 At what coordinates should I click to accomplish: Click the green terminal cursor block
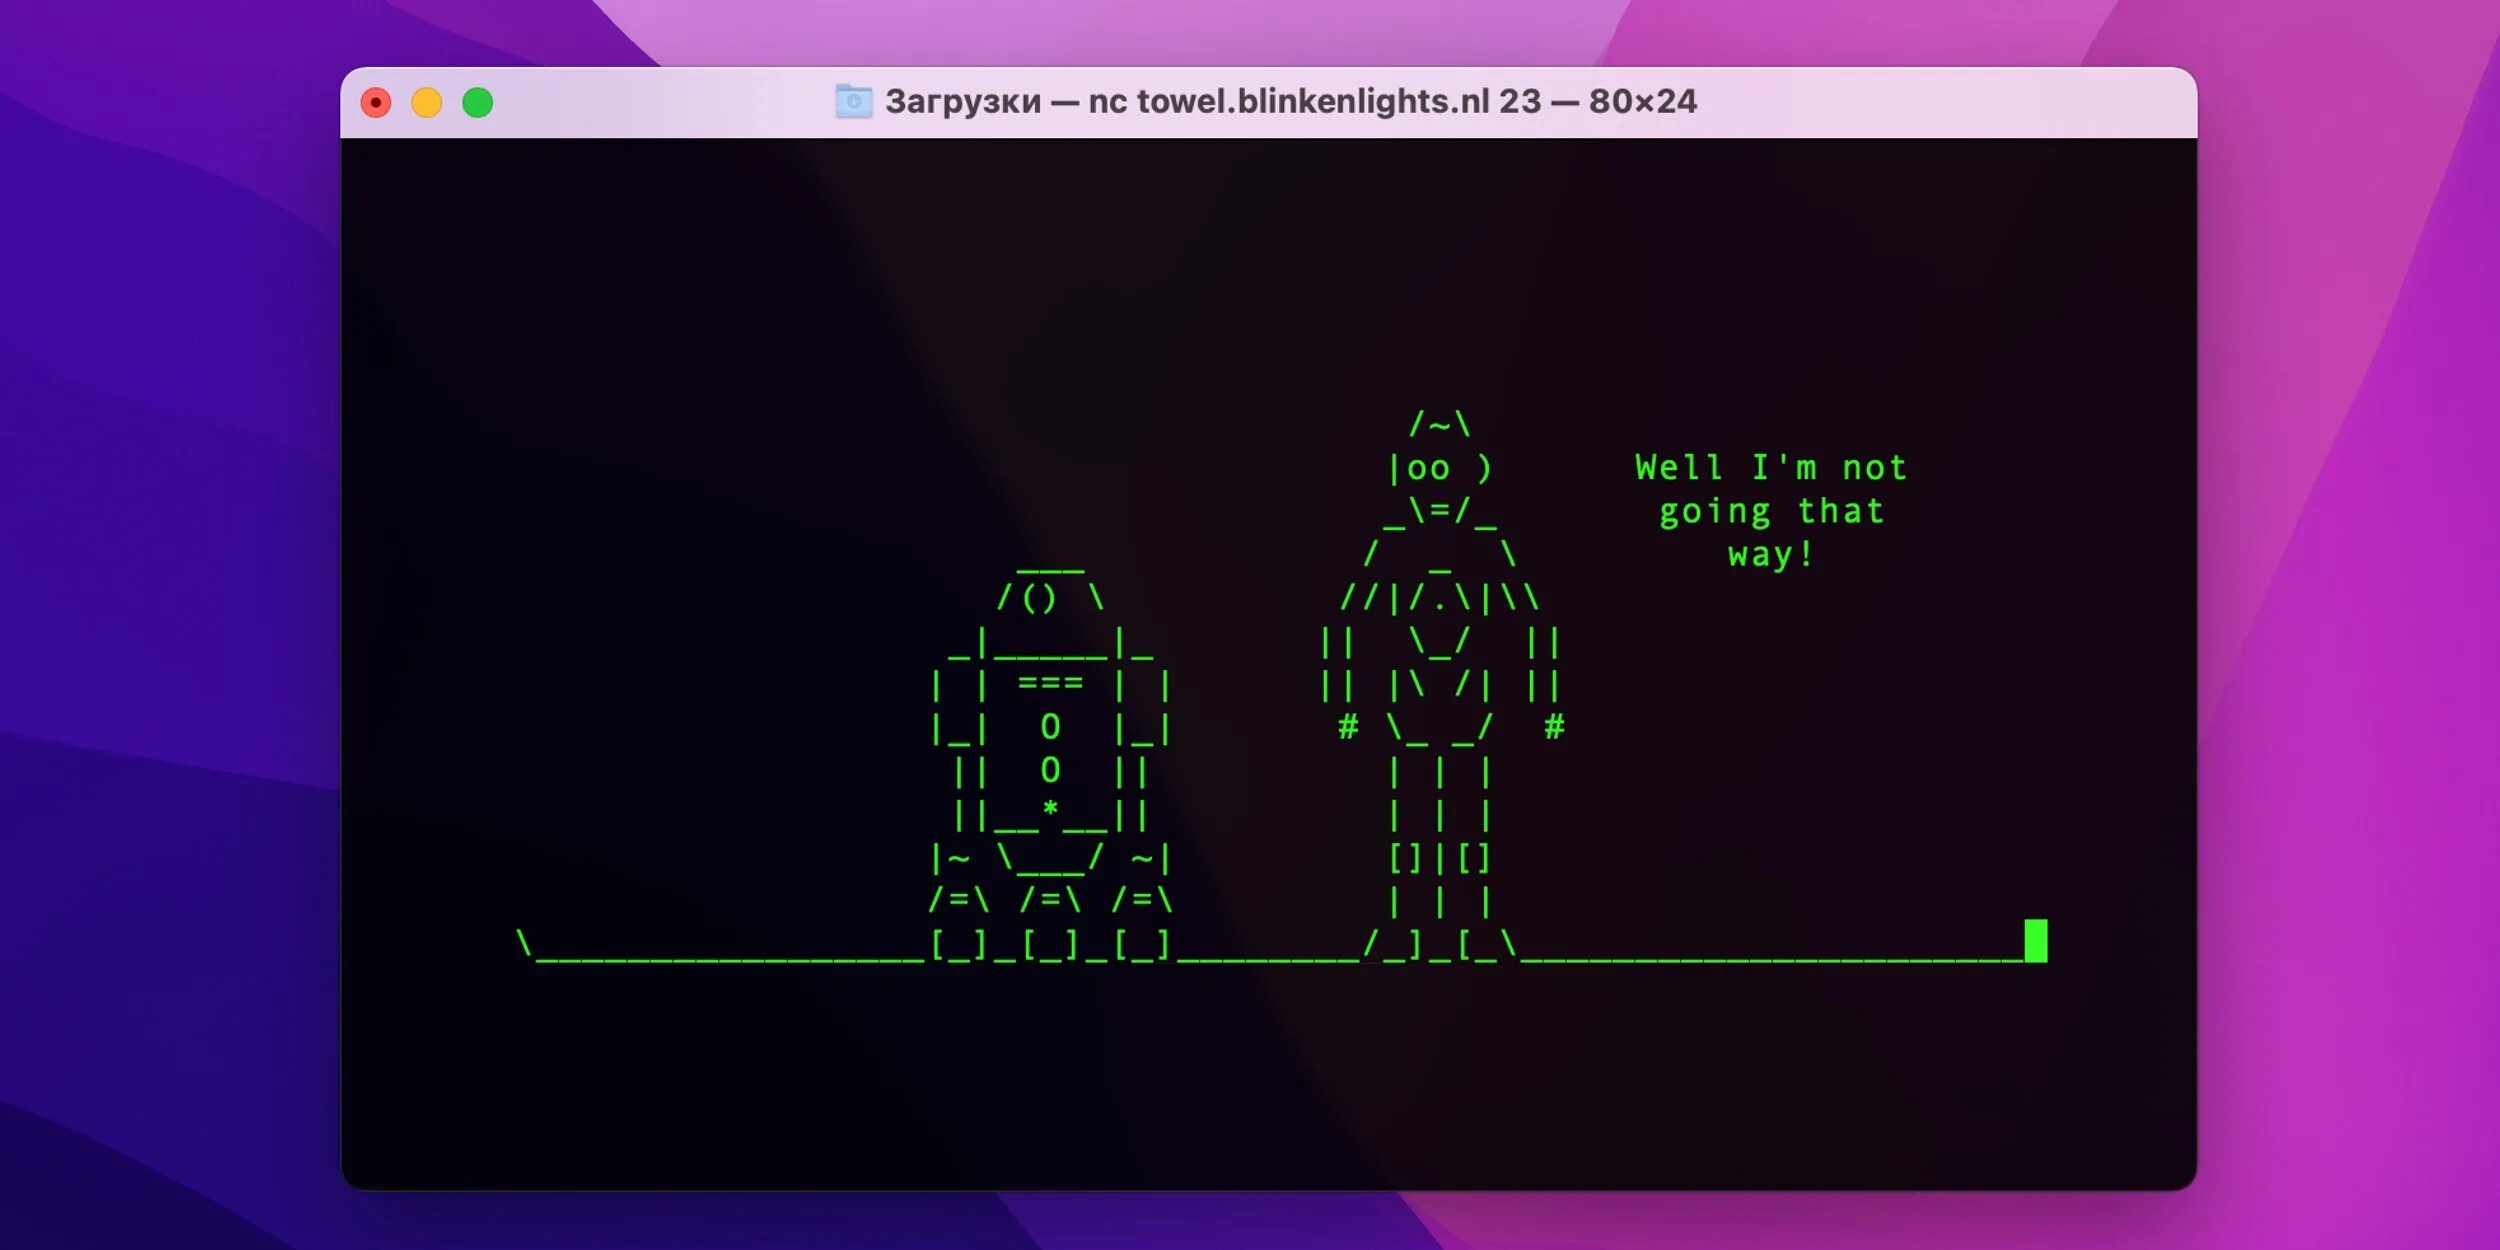tap(2035, 941)
